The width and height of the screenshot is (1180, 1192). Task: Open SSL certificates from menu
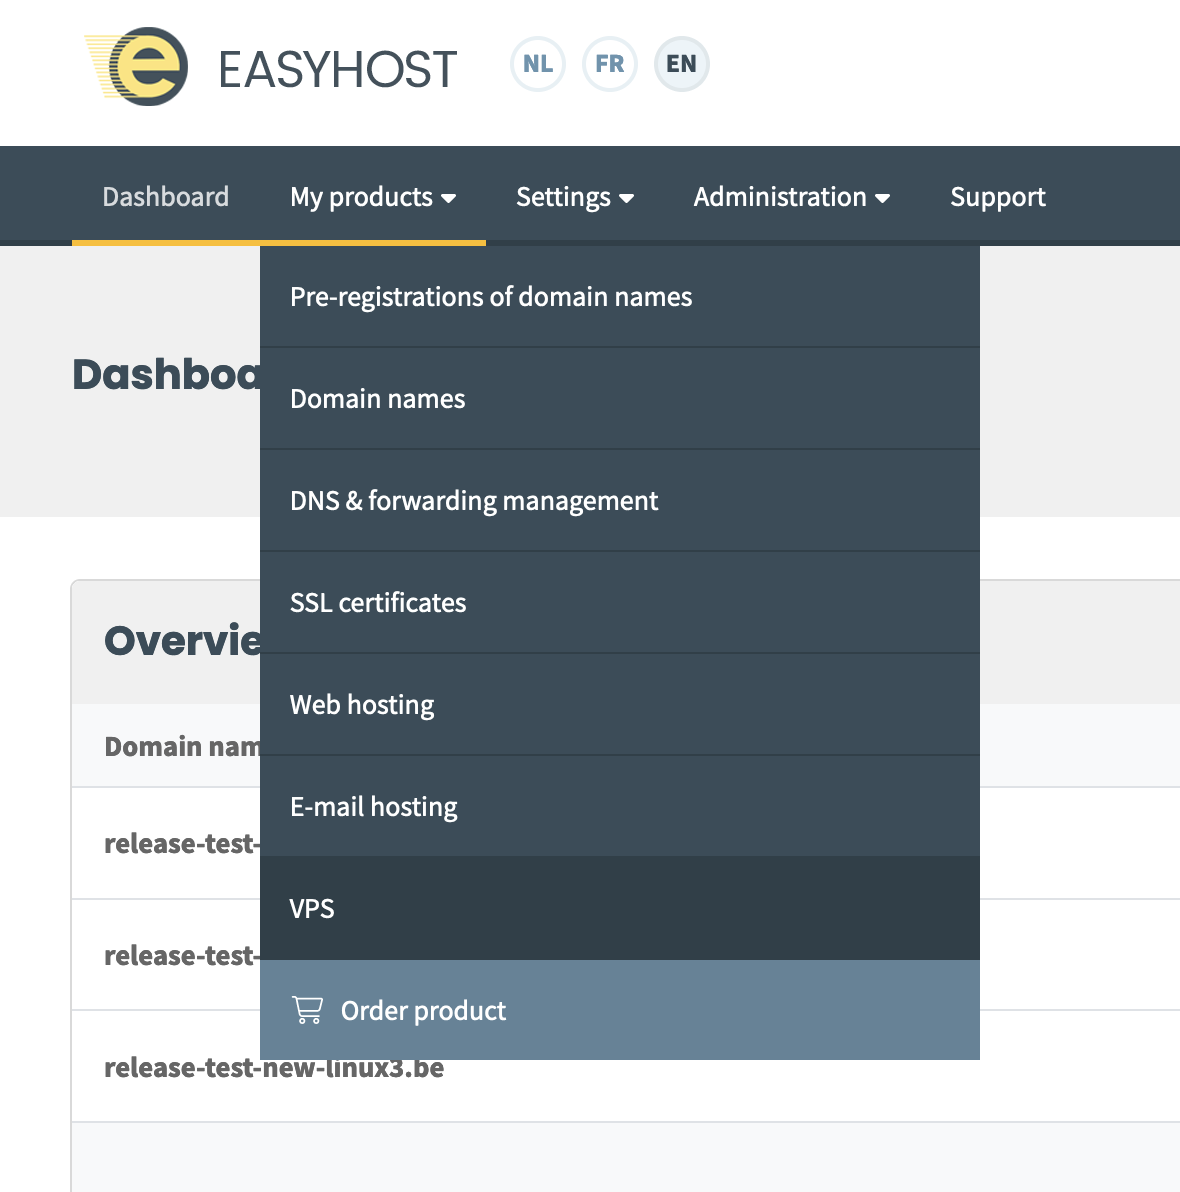point(378,603)
